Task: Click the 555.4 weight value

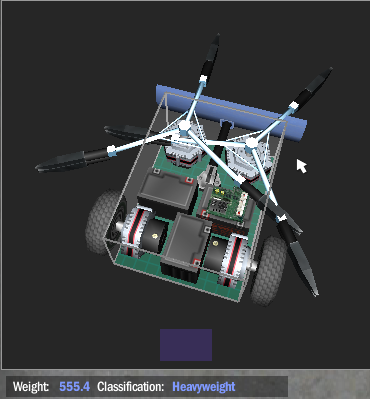Action: click(75, 387)
